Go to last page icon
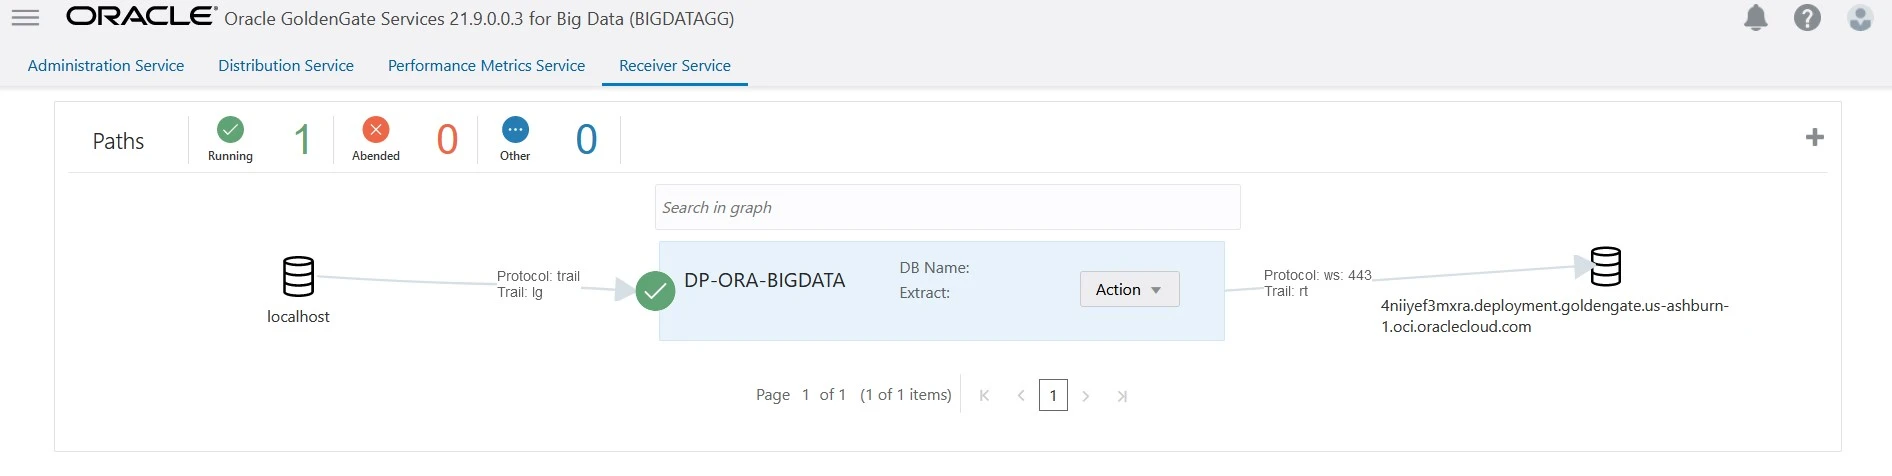Screen dimensions: 1892x476 1122,396
